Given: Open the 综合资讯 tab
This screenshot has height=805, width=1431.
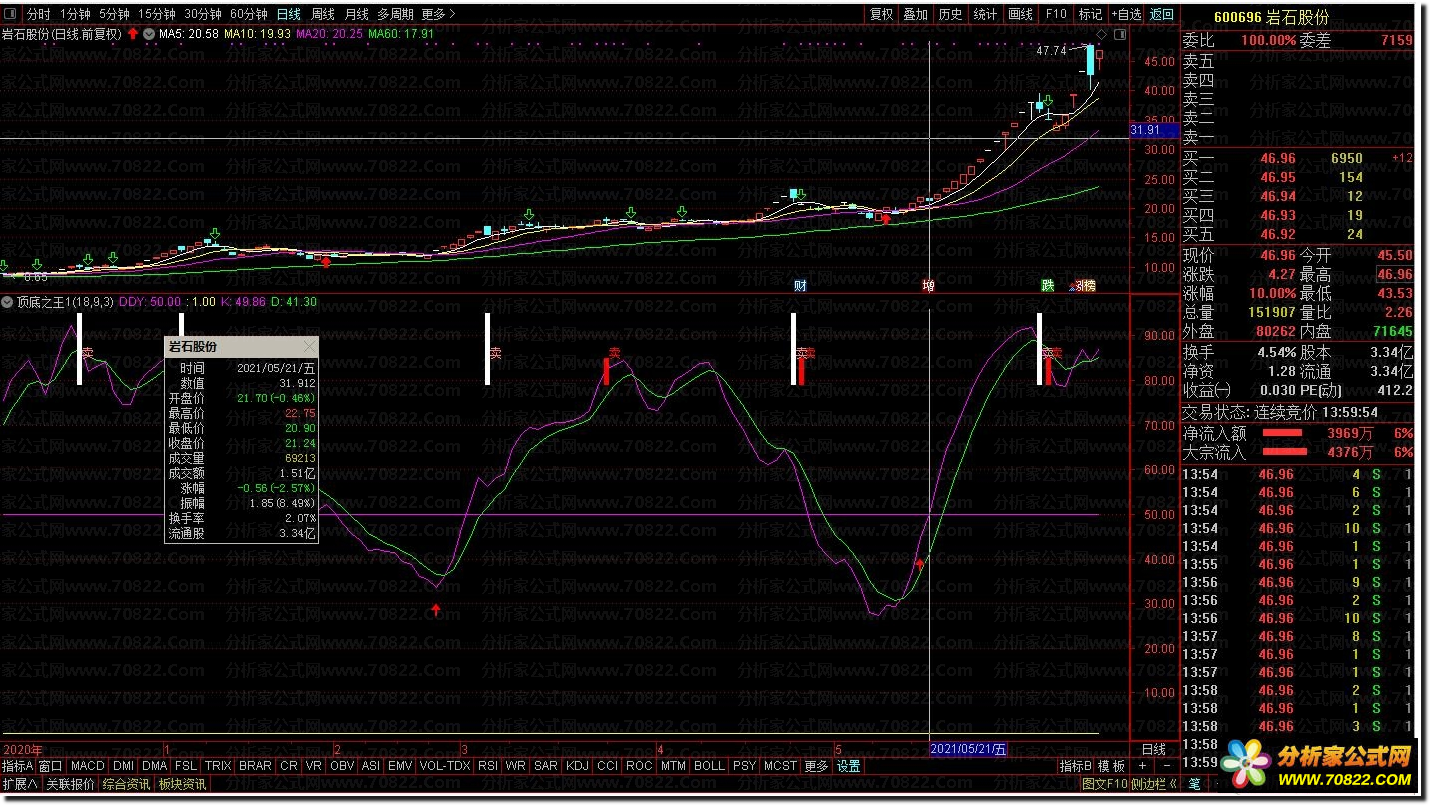Looking at the screenshot, I should click(126, 784).
